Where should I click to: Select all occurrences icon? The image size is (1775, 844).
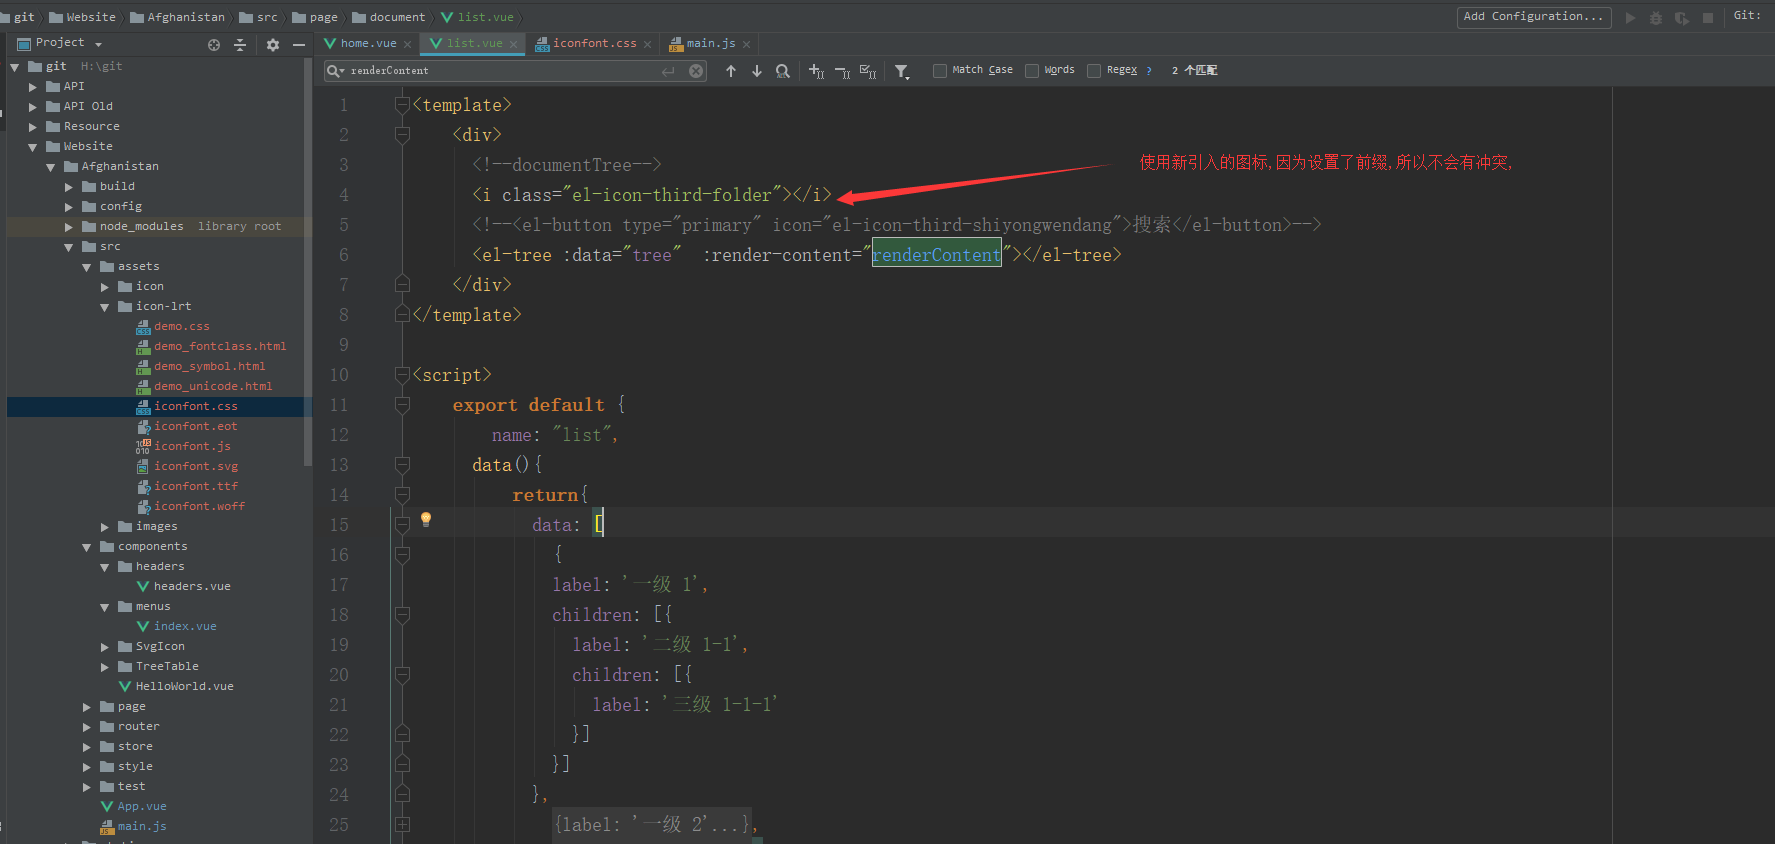(x=868, y=71)
